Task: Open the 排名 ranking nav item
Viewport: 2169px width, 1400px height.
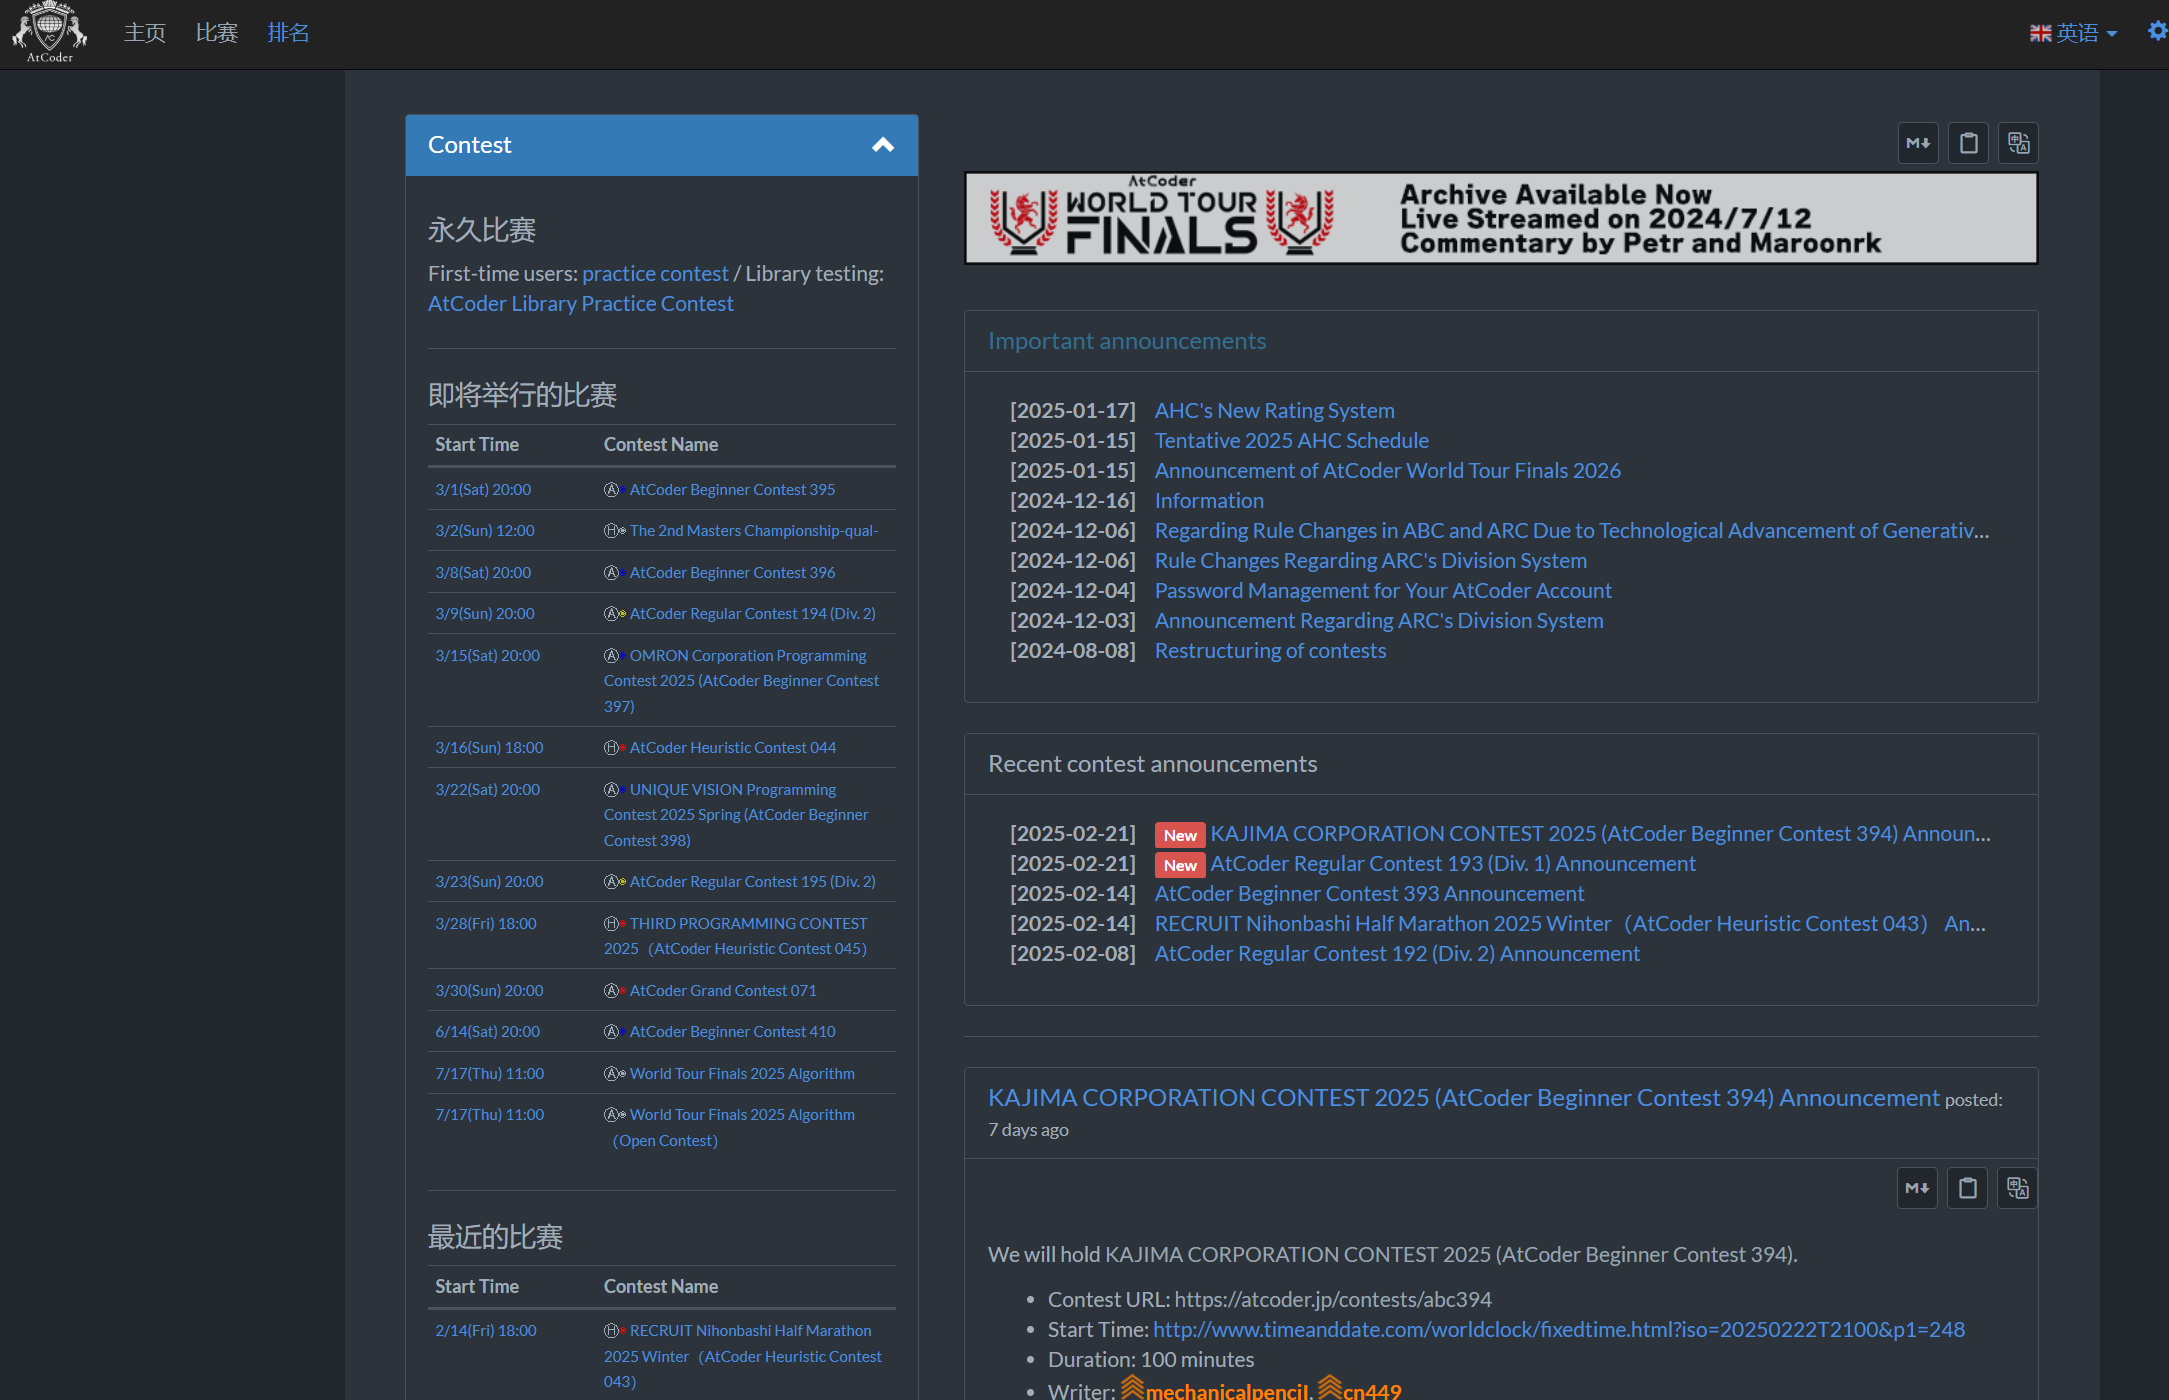Action: click(288, 33)
